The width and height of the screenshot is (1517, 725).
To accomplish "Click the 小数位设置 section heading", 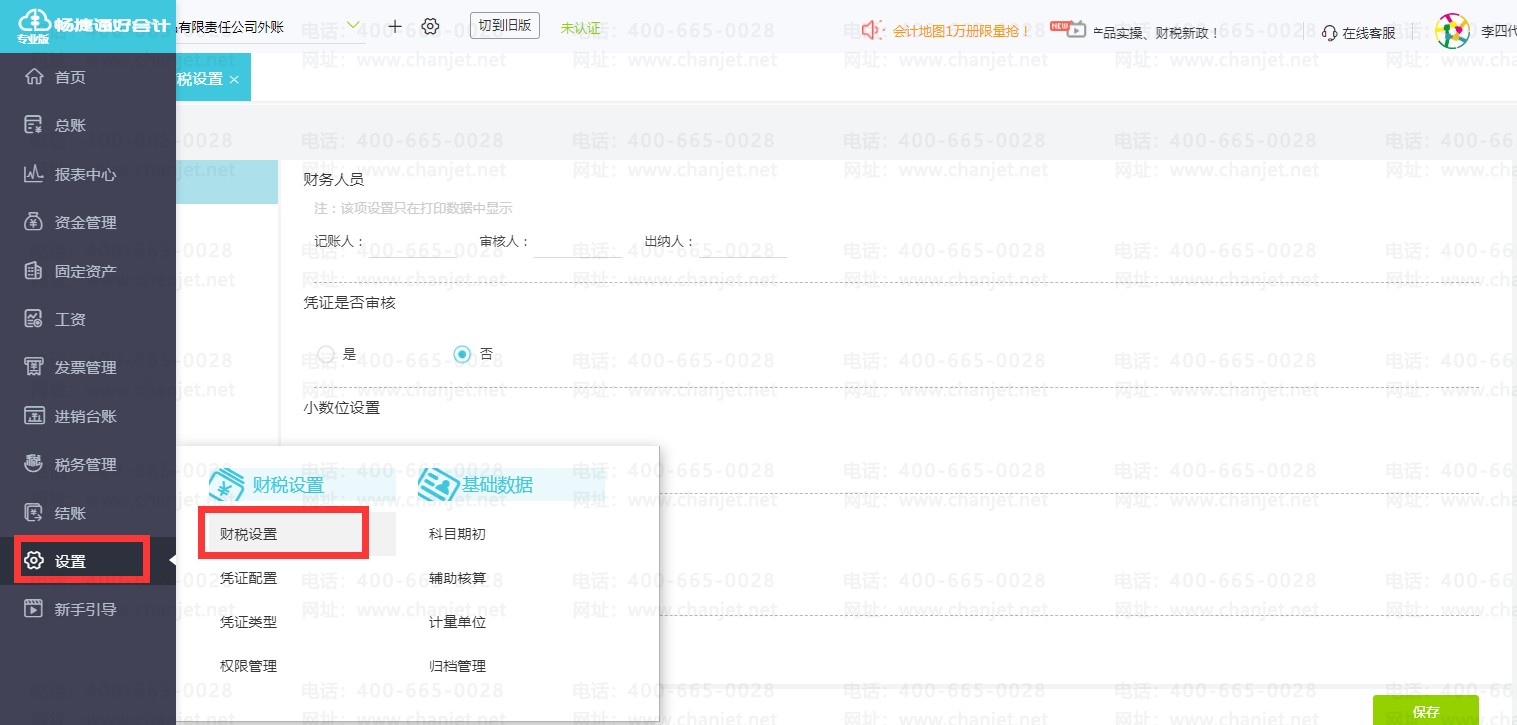I will (x=341, y=407).
